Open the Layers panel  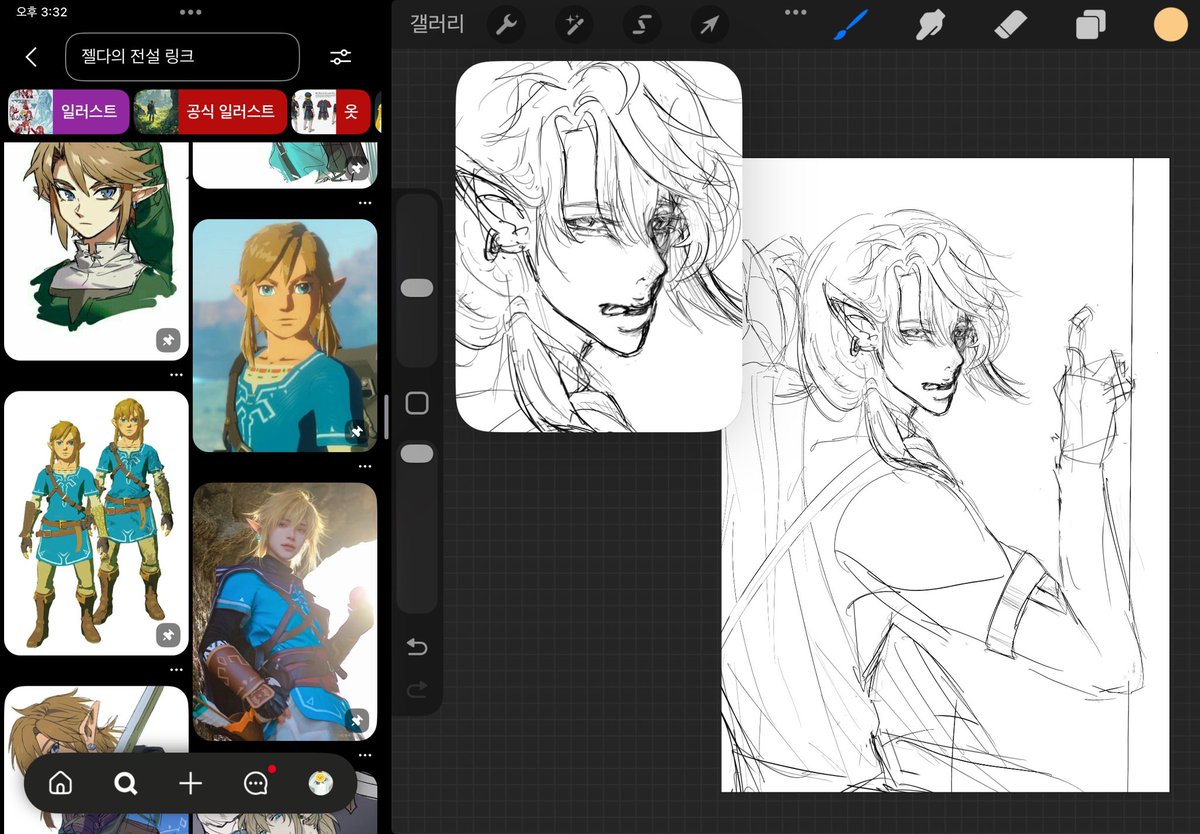1091,25
